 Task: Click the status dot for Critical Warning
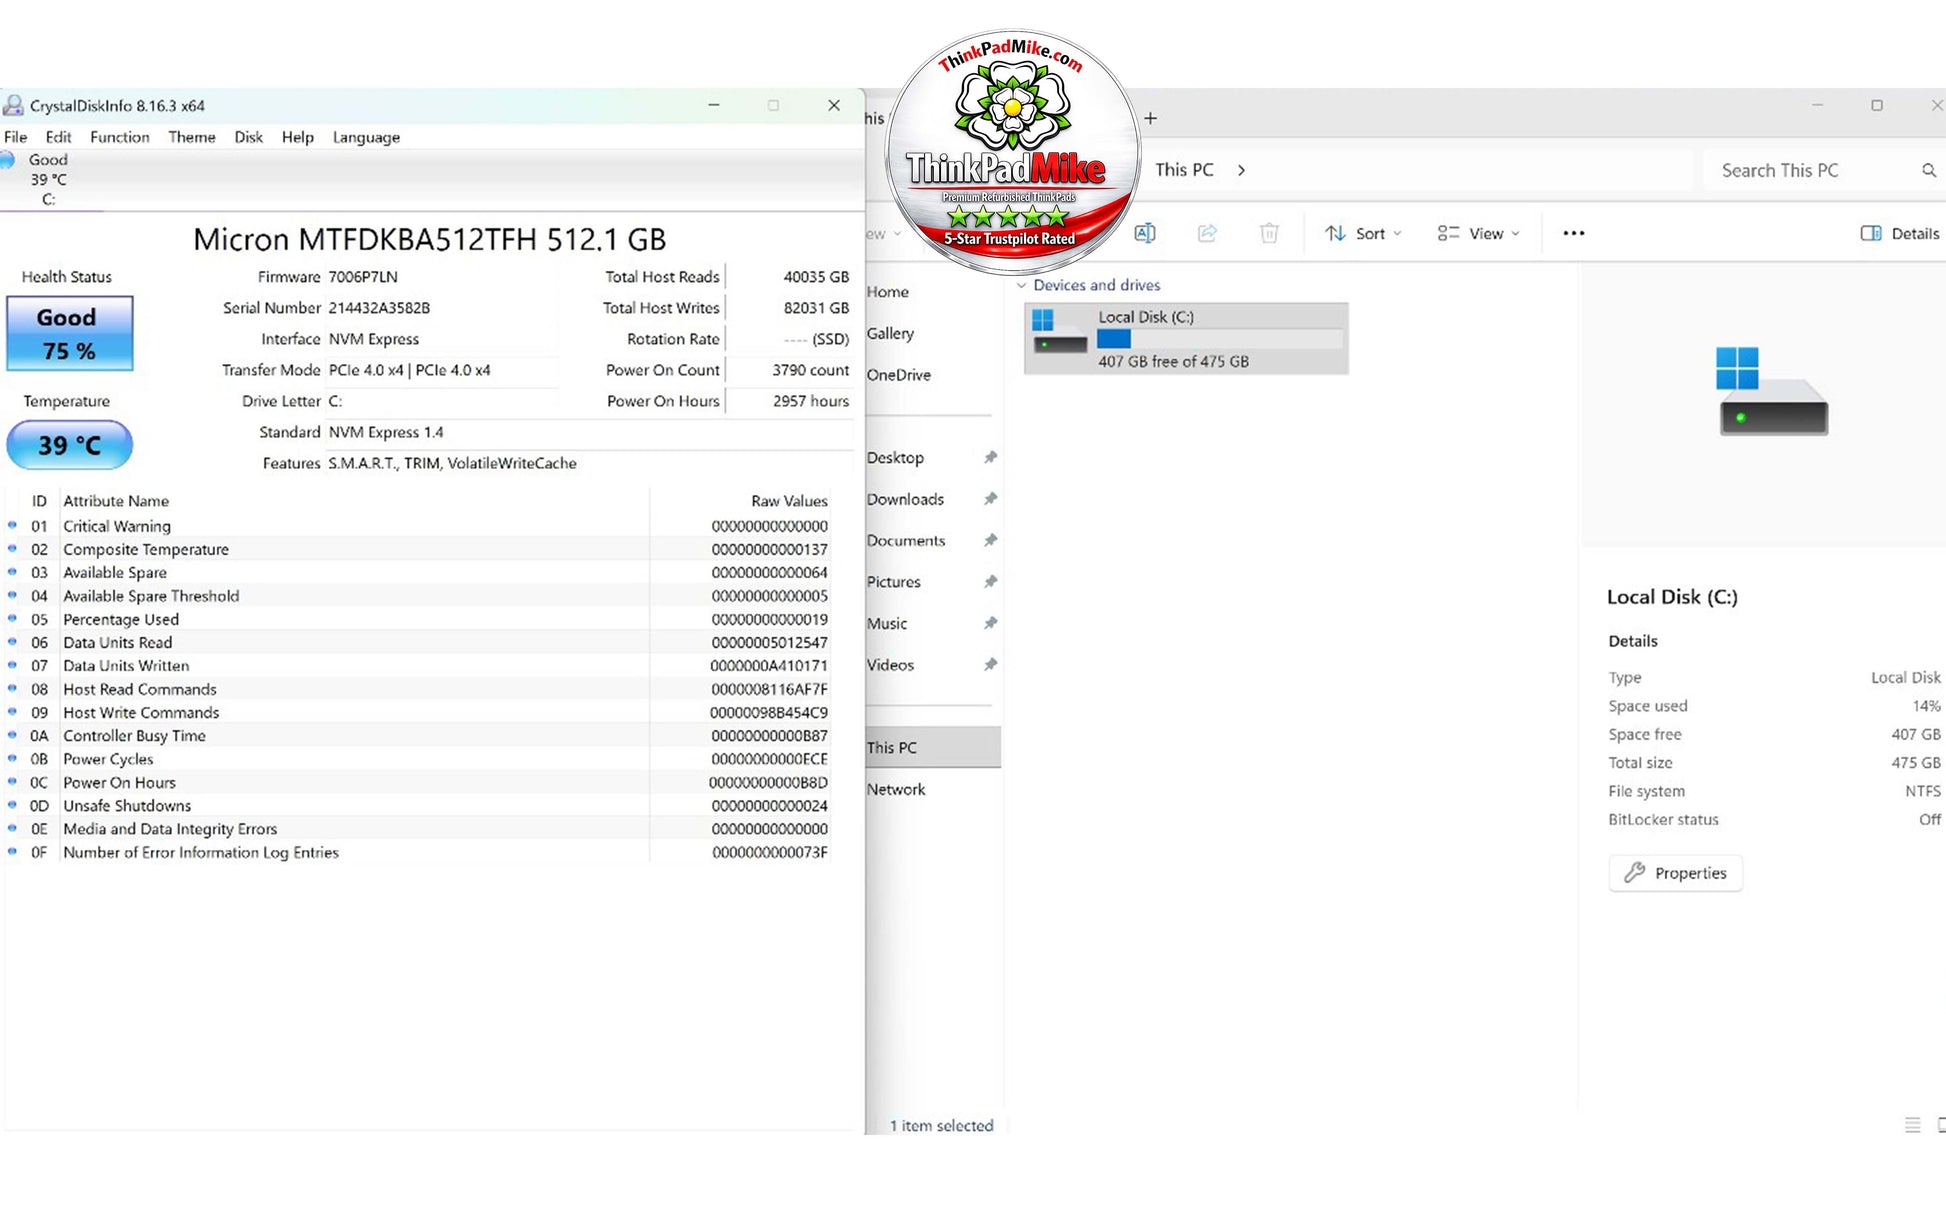coord(12,525)
